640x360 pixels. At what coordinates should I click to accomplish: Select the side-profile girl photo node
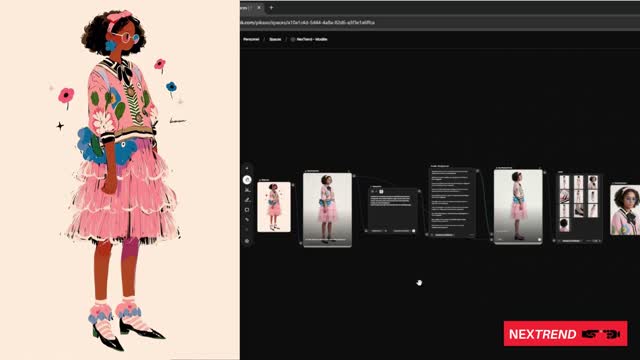pos(518,207)
